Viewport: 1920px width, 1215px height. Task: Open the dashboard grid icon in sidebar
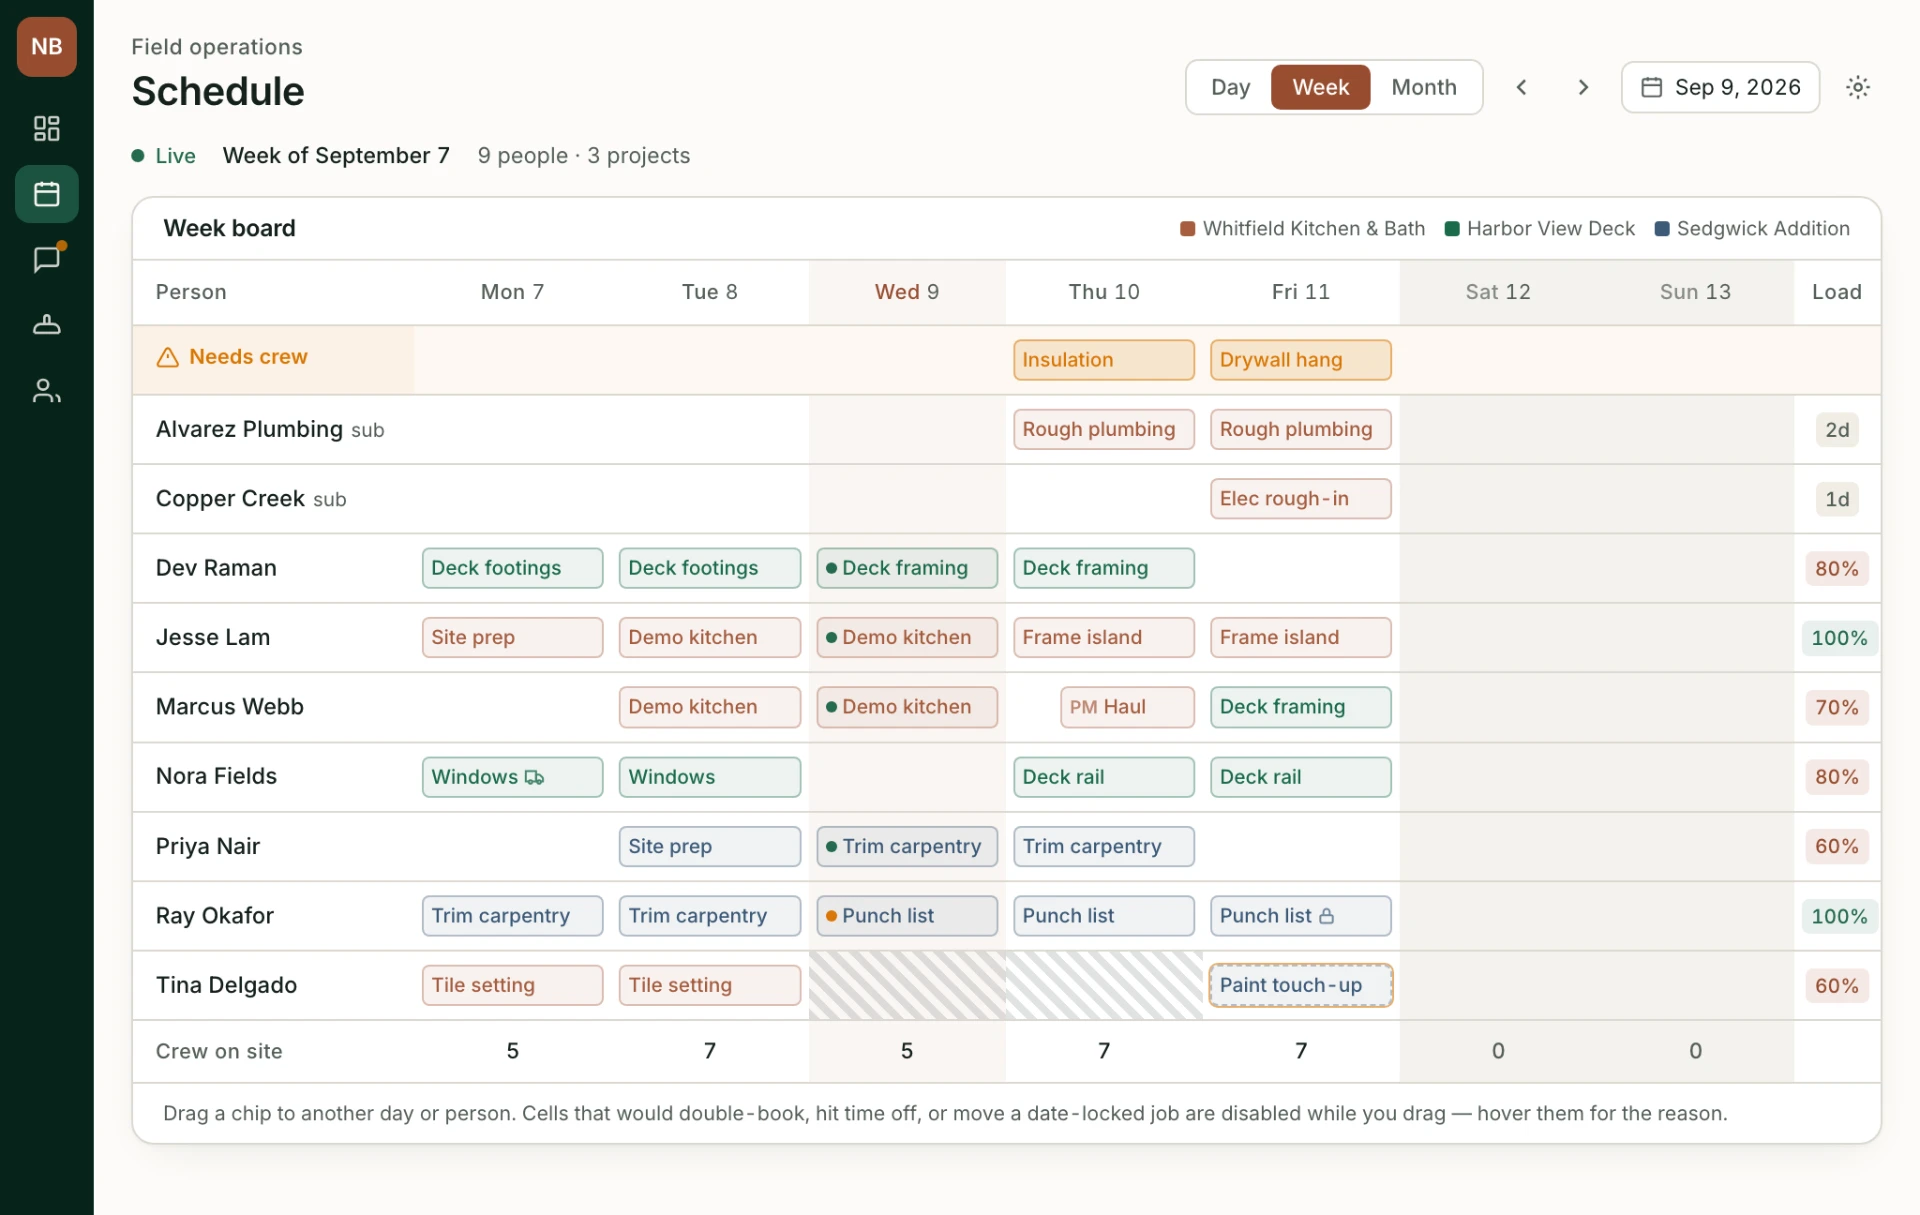46,128
